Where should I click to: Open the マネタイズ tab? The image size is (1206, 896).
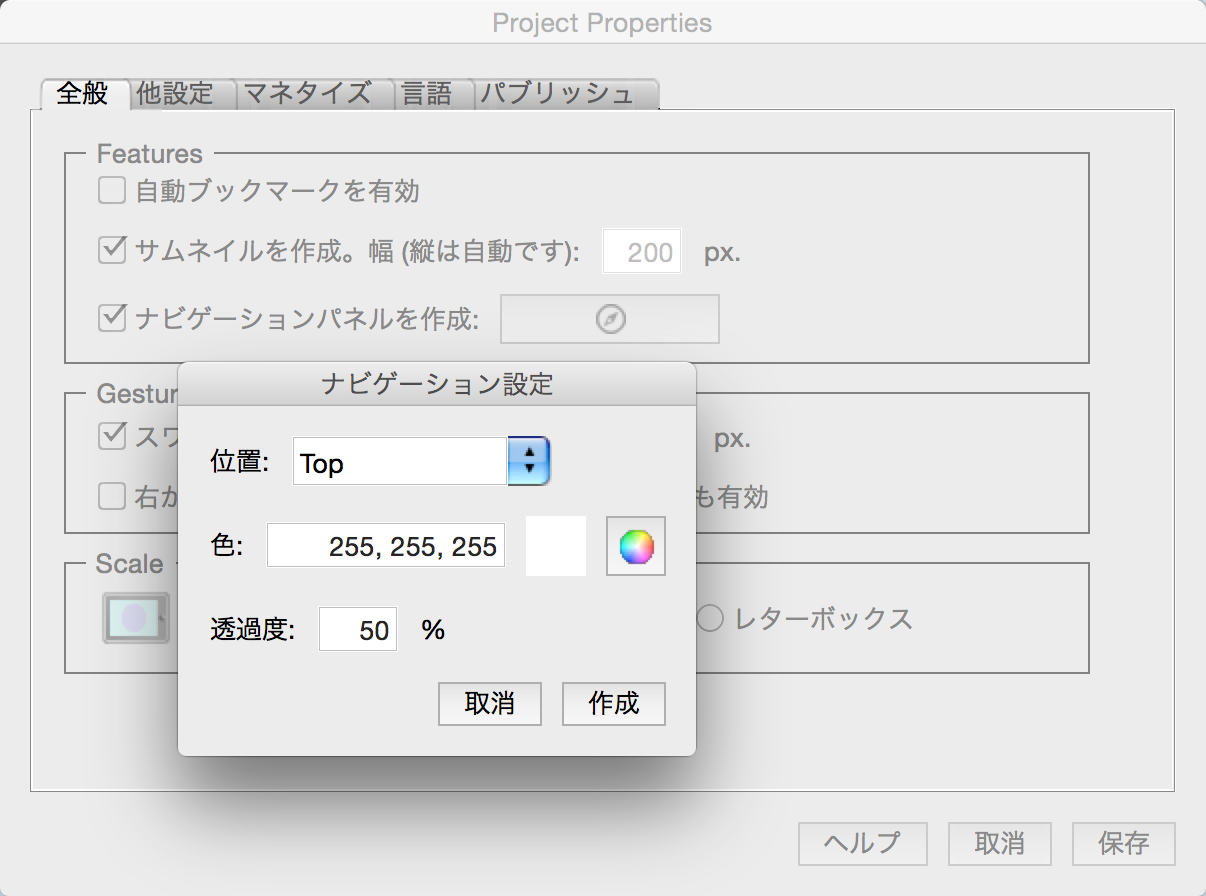[307, 94]
